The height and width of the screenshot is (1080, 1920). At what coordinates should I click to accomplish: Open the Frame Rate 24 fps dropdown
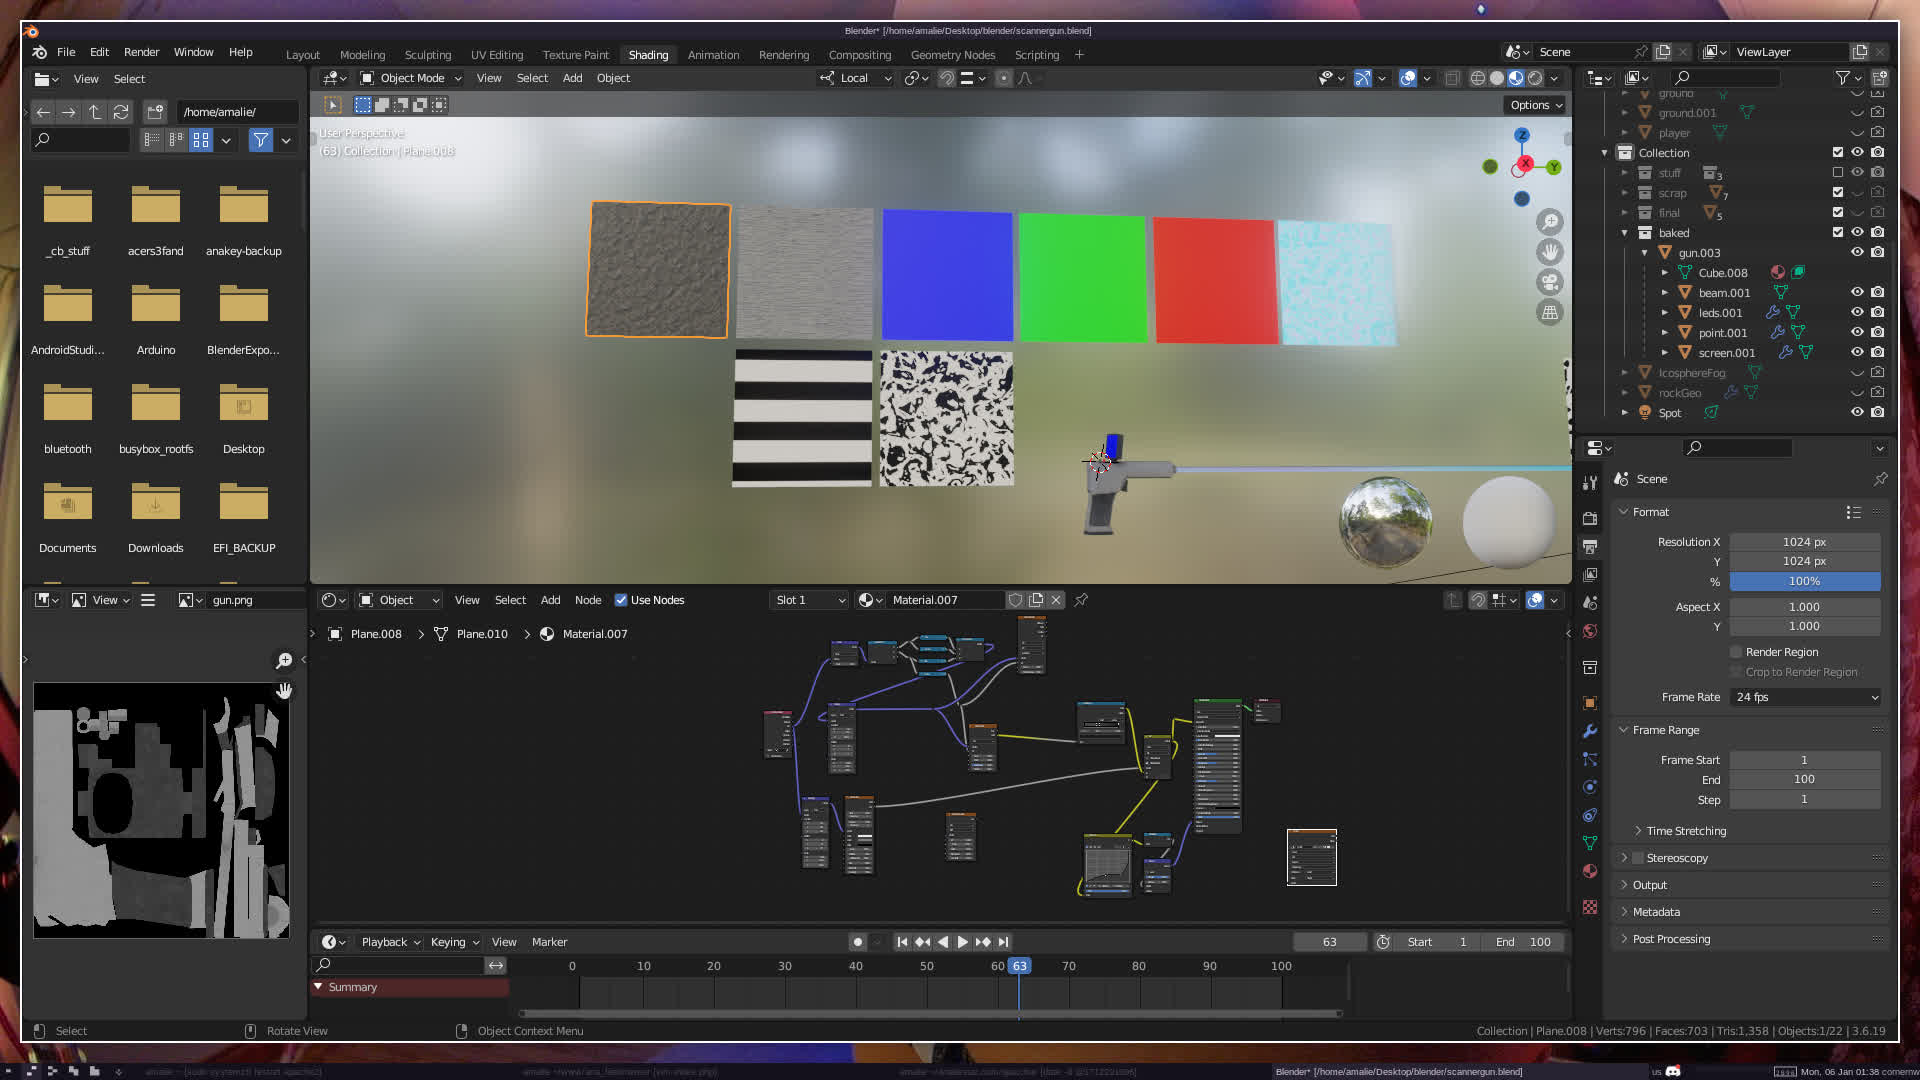pyautogui.click(x=1806, y=697)
